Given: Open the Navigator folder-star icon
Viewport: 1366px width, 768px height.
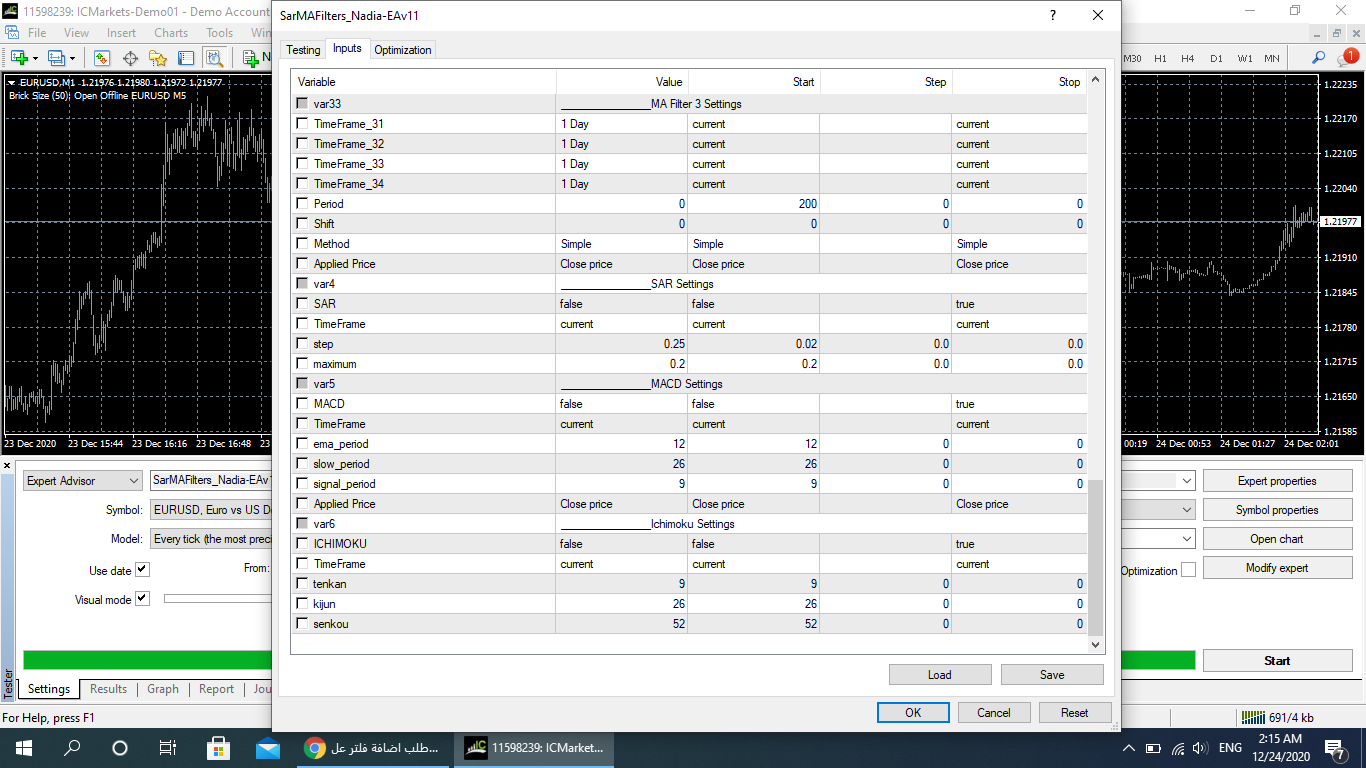Looking at the screenshot, I should [158, 58].
